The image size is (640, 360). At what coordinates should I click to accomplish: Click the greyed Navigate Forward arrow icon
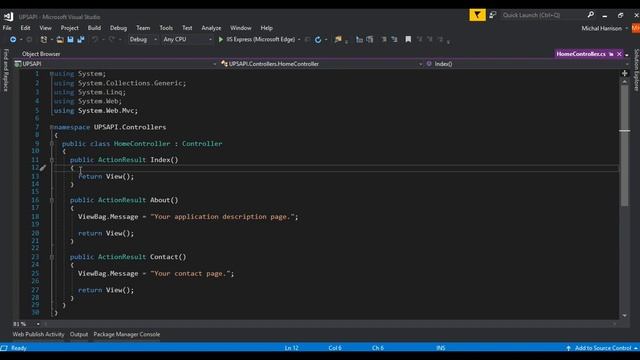[29, 40]
